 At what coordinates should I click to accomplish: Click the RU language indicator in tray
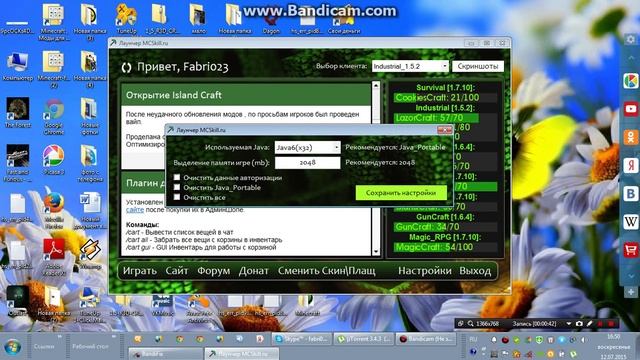[x=473, y=339]
